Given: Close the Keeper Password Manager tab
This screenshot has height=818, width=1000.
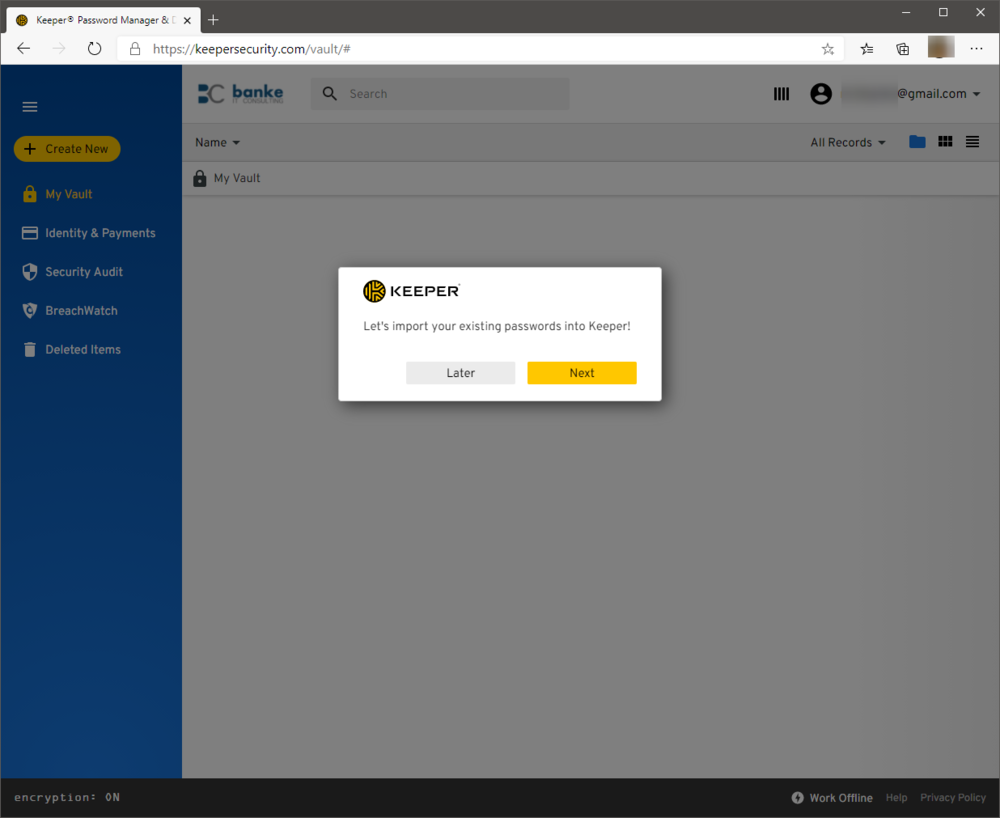Looking at the screenshot, I should 187,20.
